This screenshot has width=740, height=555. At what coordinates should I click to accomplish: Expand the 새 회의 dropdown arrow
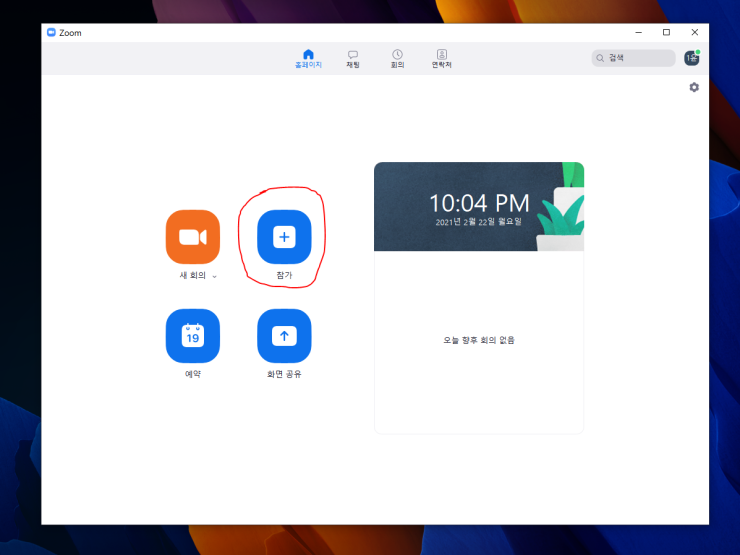point(214,277)
